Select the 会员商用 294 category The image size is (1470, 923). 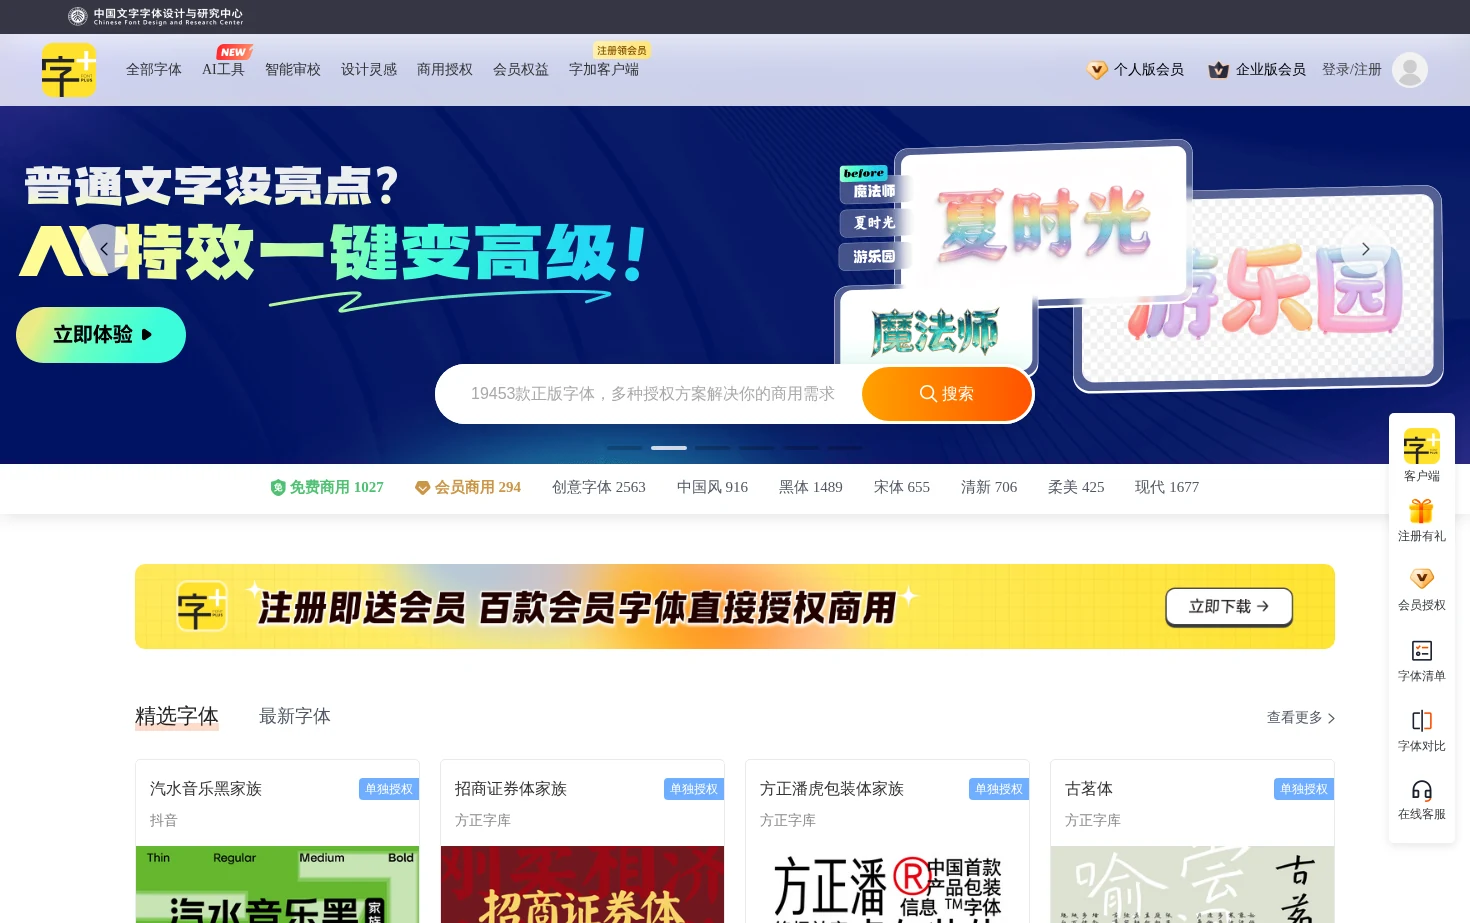pos(468,487)
